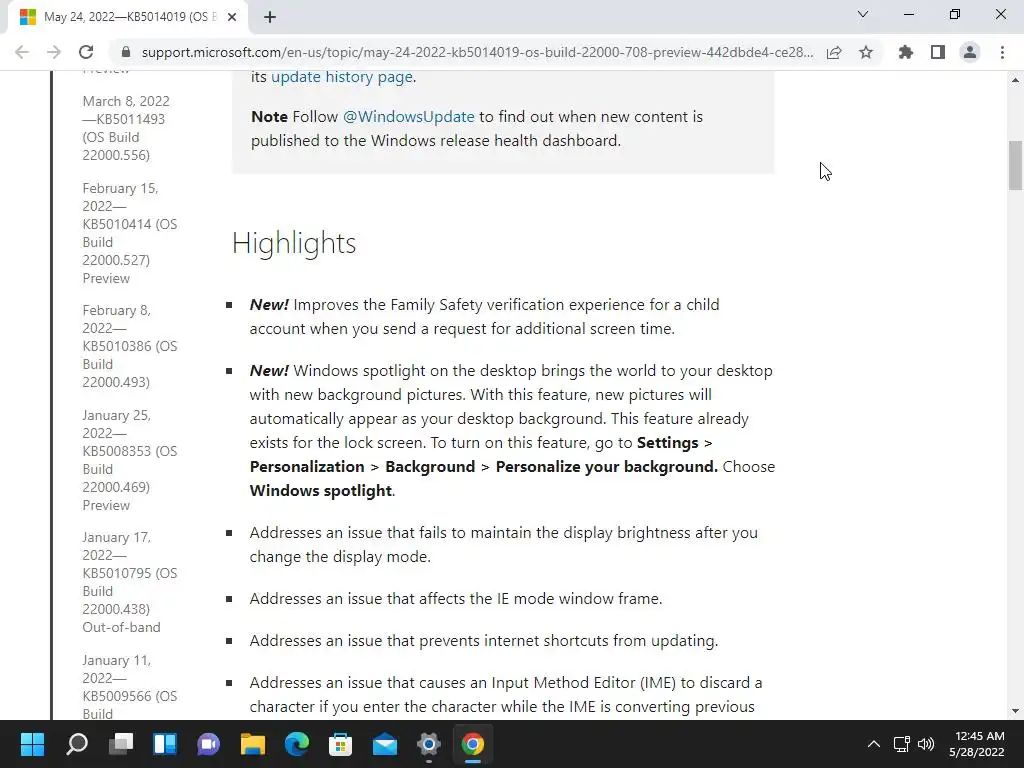
Task: Launch Microsoft Edge from taskbar
Action: point(297,744)
